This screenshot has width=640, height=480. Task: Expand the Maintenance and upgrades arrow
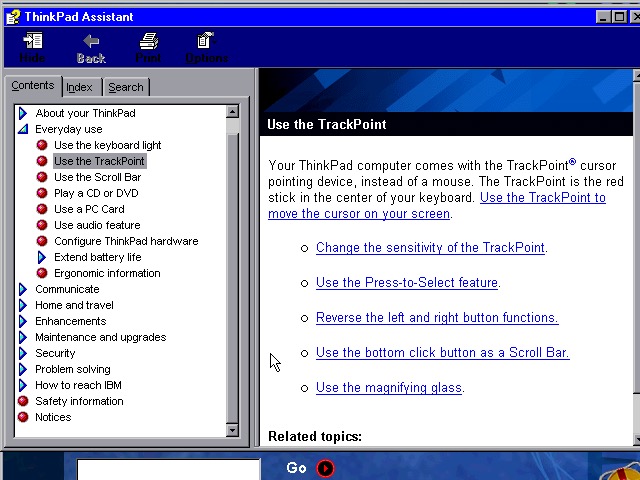[x=23, y=337]
